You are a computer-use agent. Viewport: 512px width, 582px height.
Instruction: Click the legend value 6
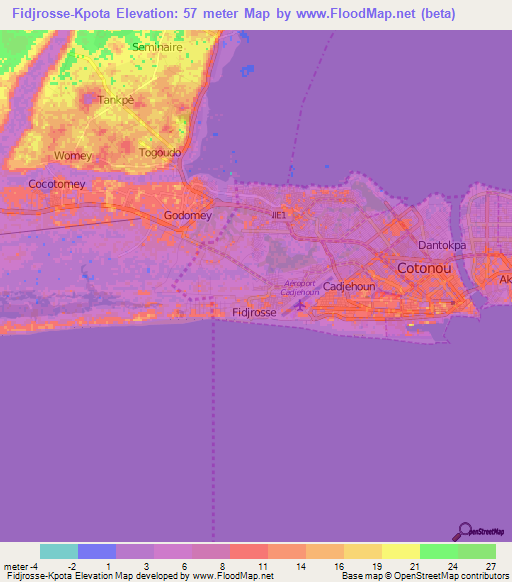pos(185,567)
